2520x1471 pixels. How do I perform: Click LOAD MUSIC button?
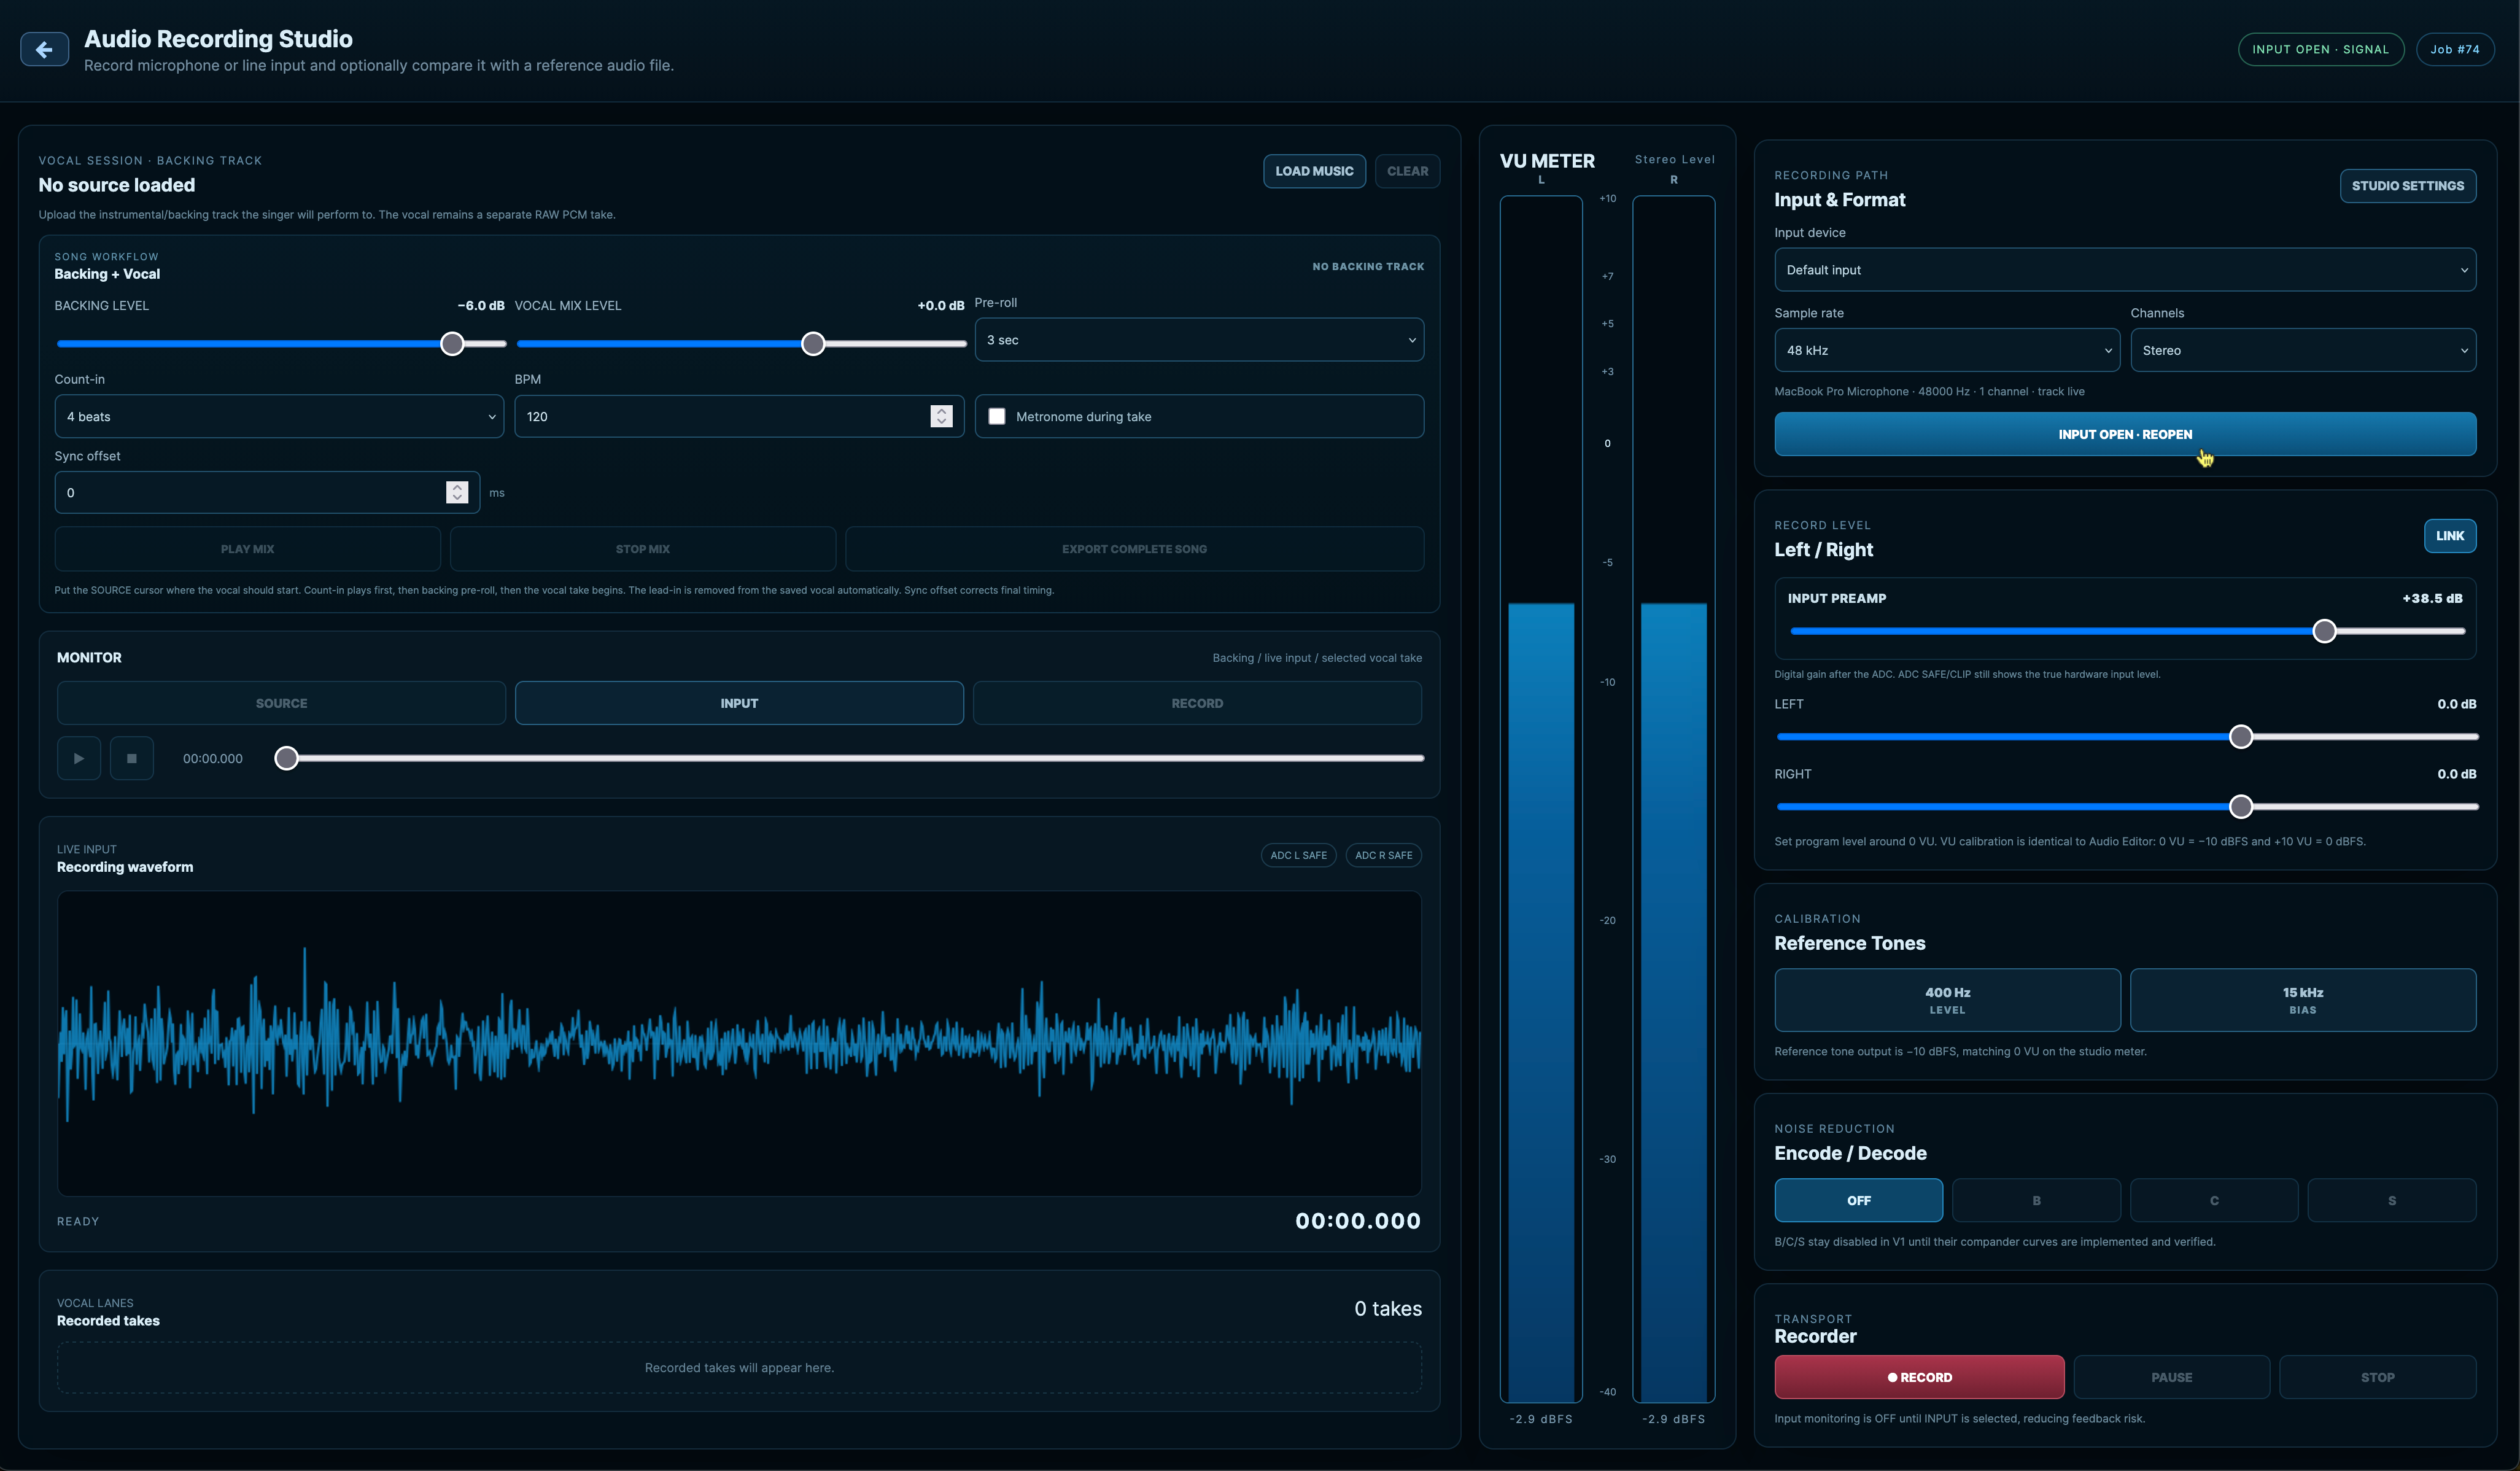click(x=1314, y=171)
